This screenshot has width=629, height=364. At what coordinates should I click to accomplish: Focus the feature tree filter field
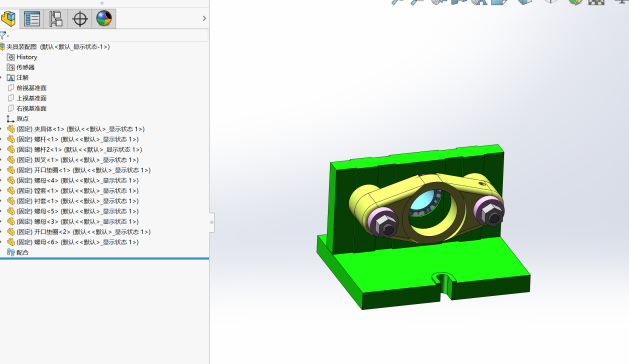[108, 35]
